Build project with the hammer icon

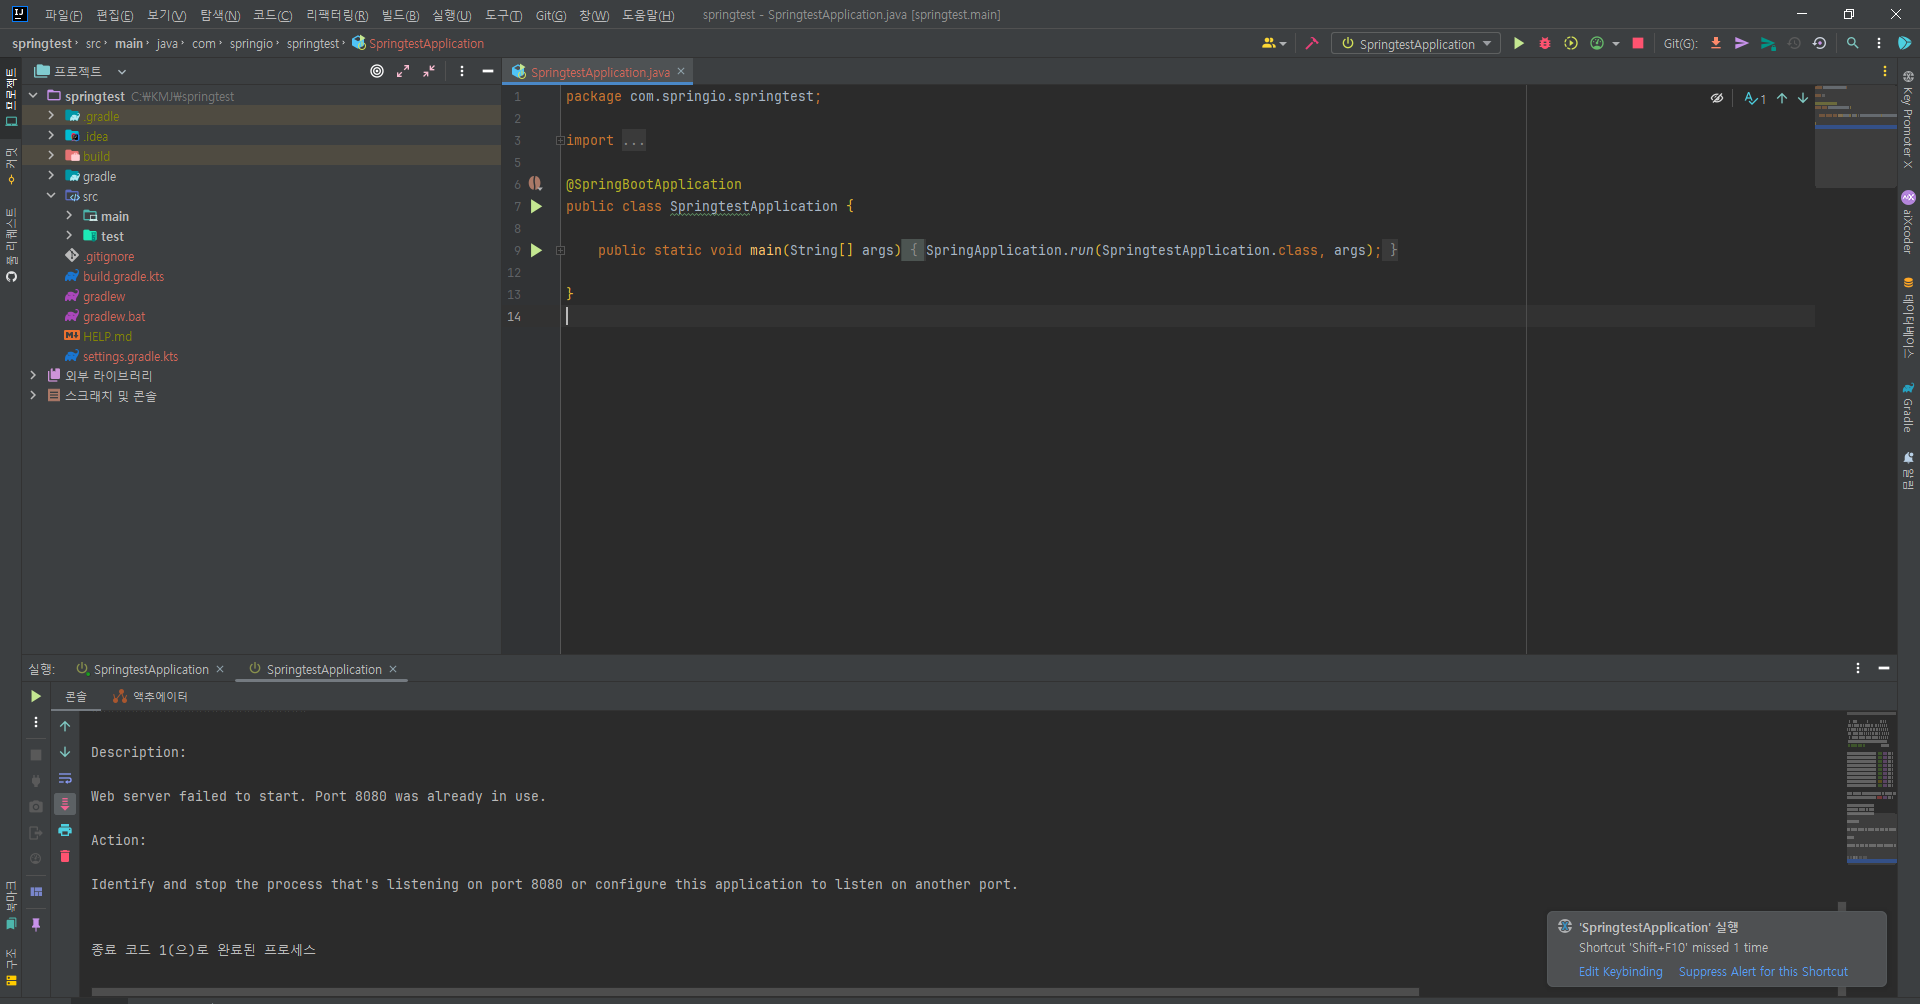(1312, 44)
